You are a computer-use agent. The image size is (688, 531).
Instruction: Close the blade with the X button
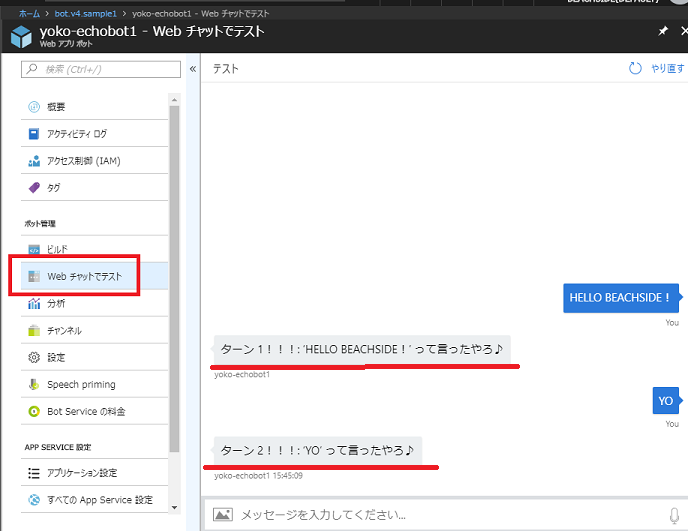point(684,31)
